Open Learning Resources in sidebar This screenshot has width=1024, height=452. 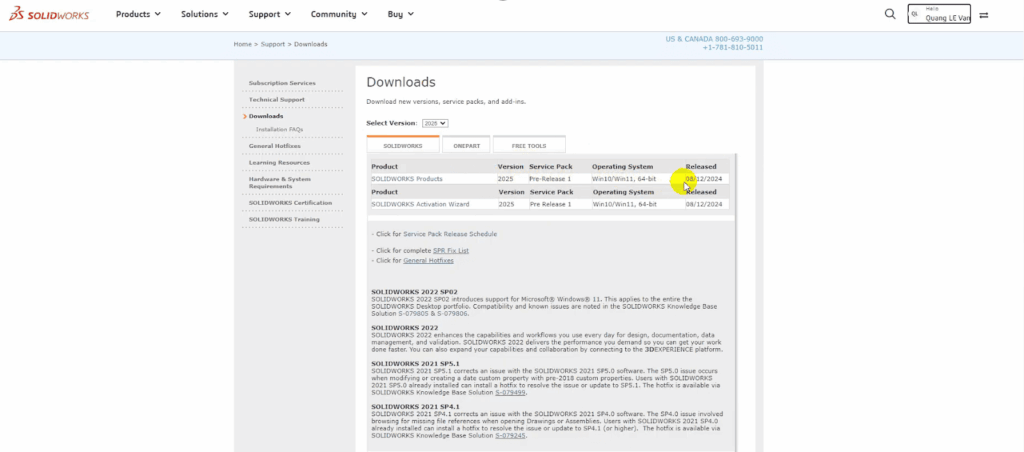click(280, 162)
